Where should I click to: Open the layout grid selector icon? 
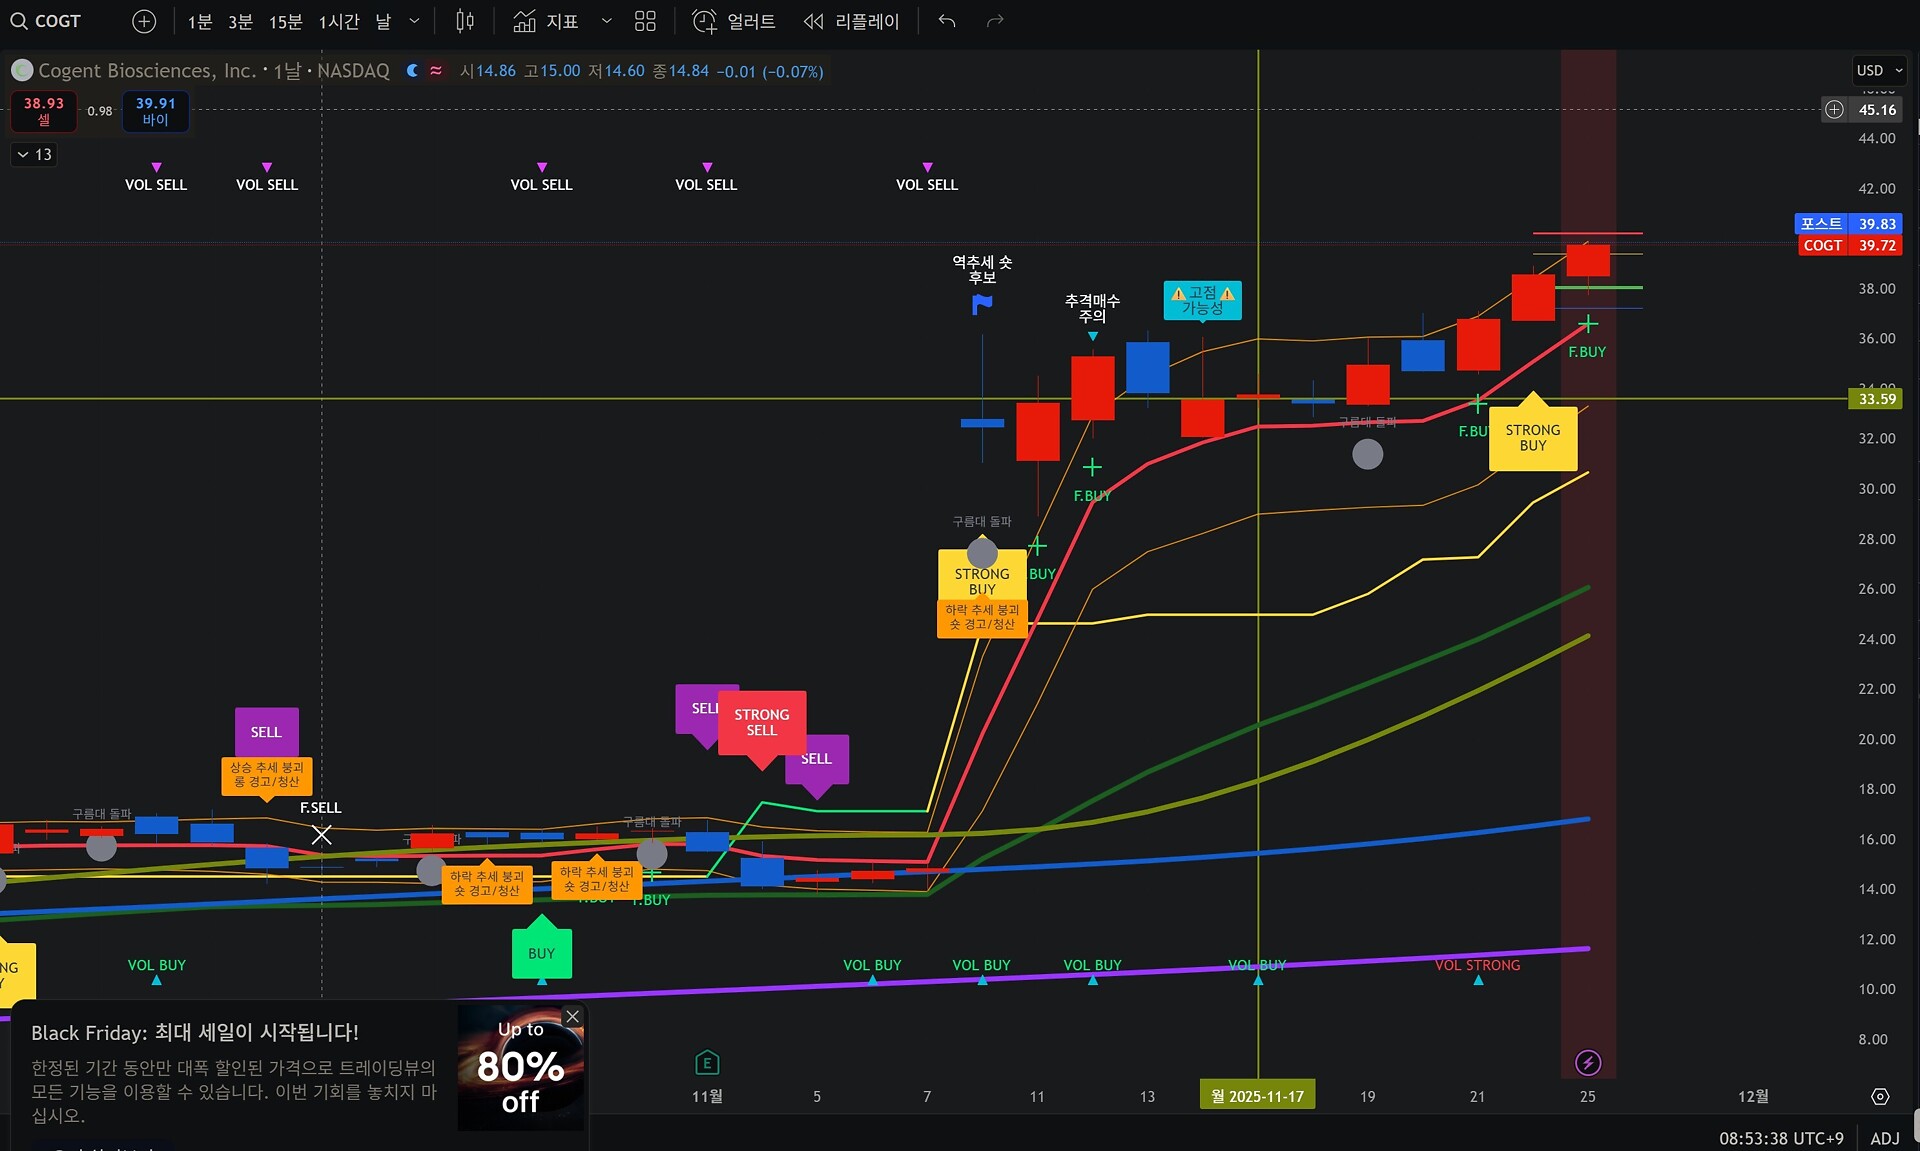tap(645, 21)
